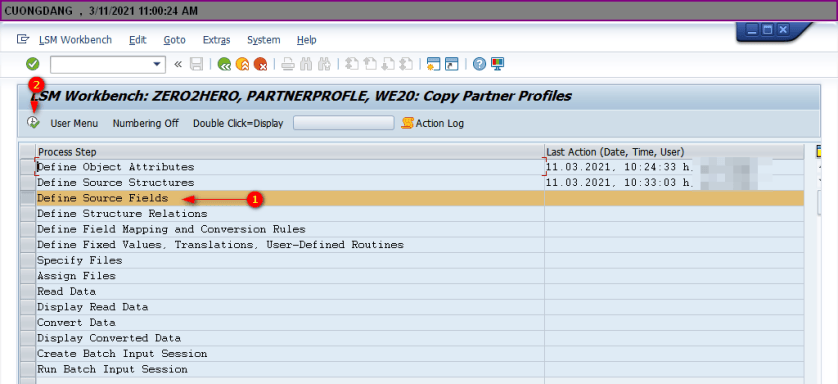Select Define Fixed Values, Translations, User-Defined Routines

[x=290, y=245]
